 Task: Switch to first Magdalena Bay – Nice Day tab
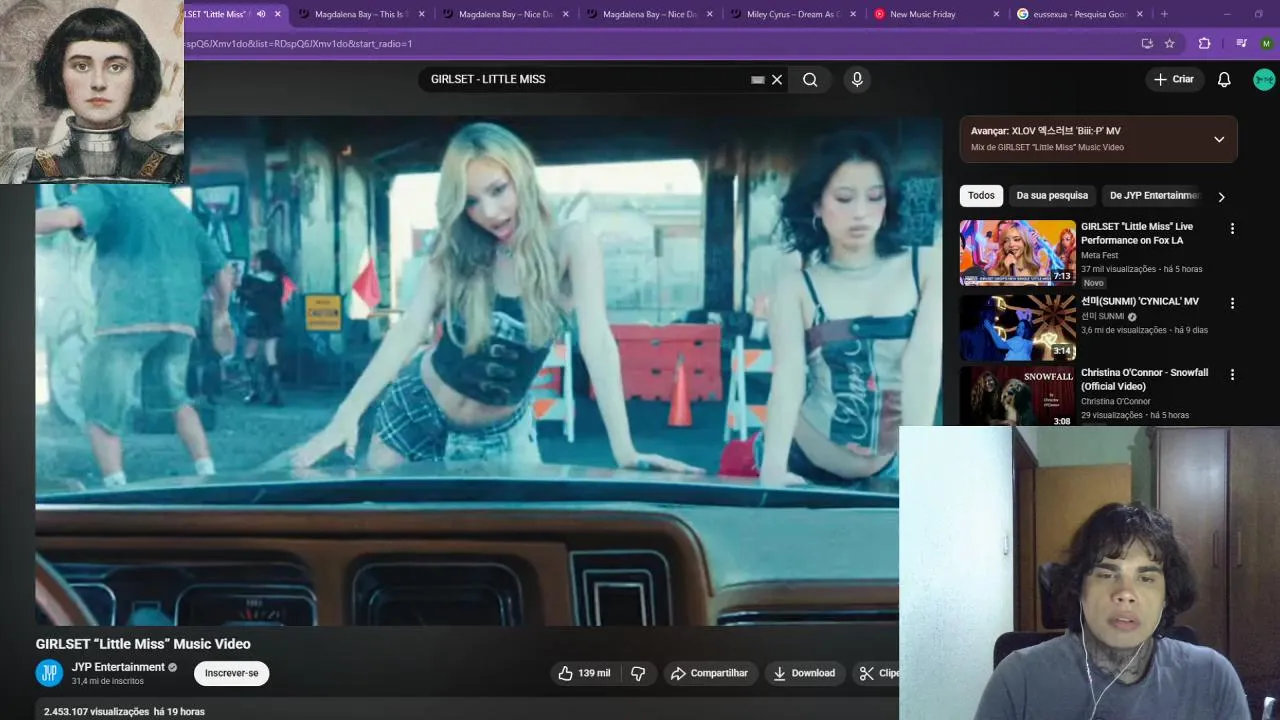pyautogui.click(x=505, y=14)
